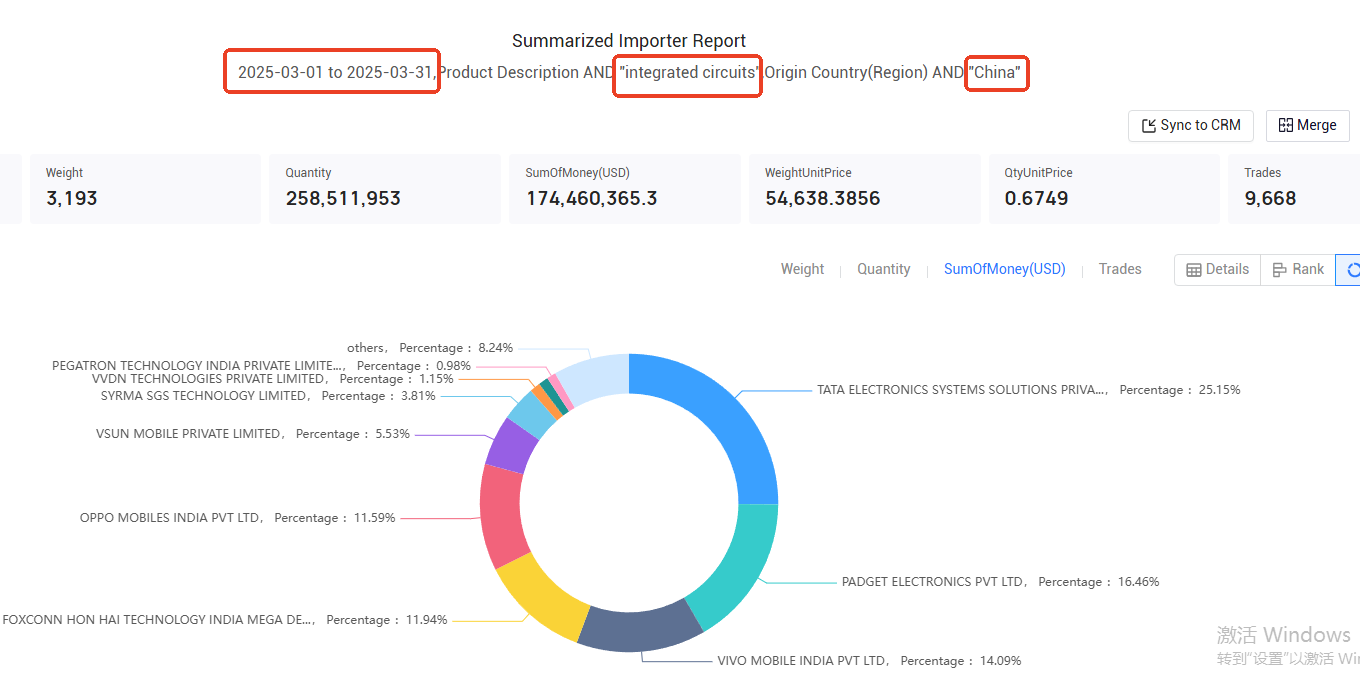1360x685 pixels.
Task: Open the Details table view
Action: point(1217,269)
